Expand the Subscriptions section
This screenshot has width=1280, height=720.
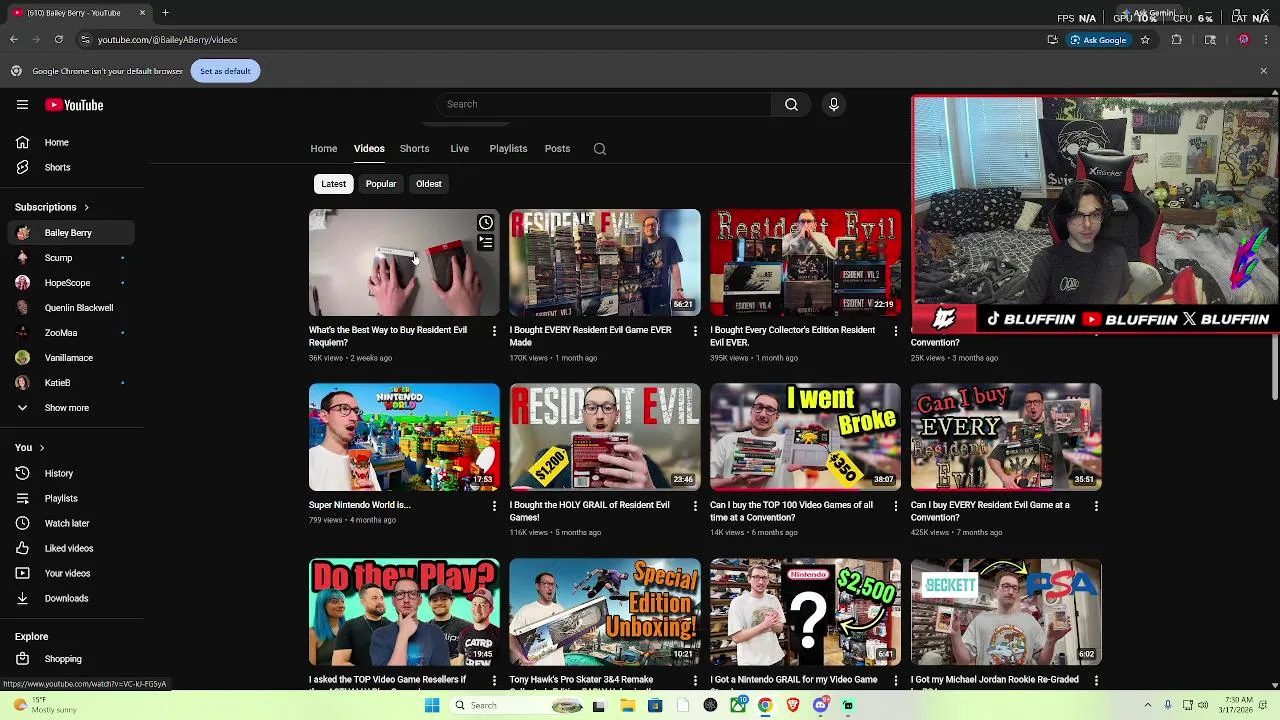point(52,207)
